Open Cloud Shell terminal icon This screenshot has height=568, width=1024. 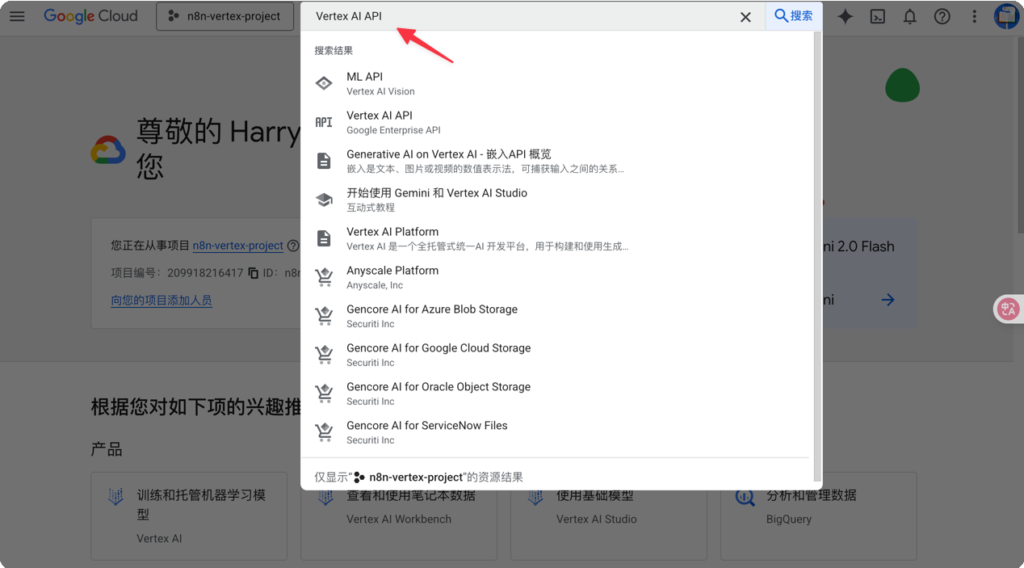[877, 16]
